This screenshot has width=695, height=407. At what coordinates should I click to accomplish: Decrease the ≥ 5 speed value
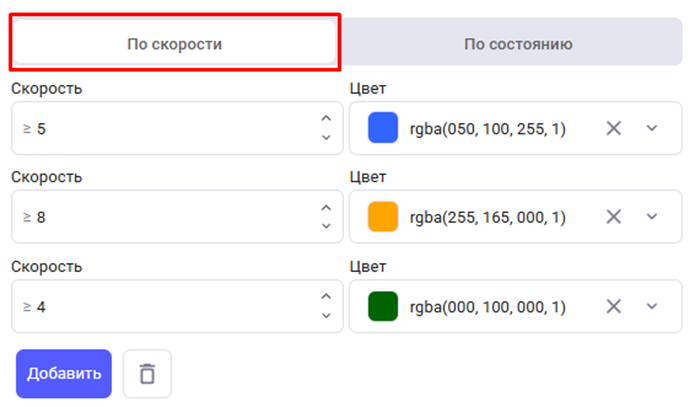[325, 137]
